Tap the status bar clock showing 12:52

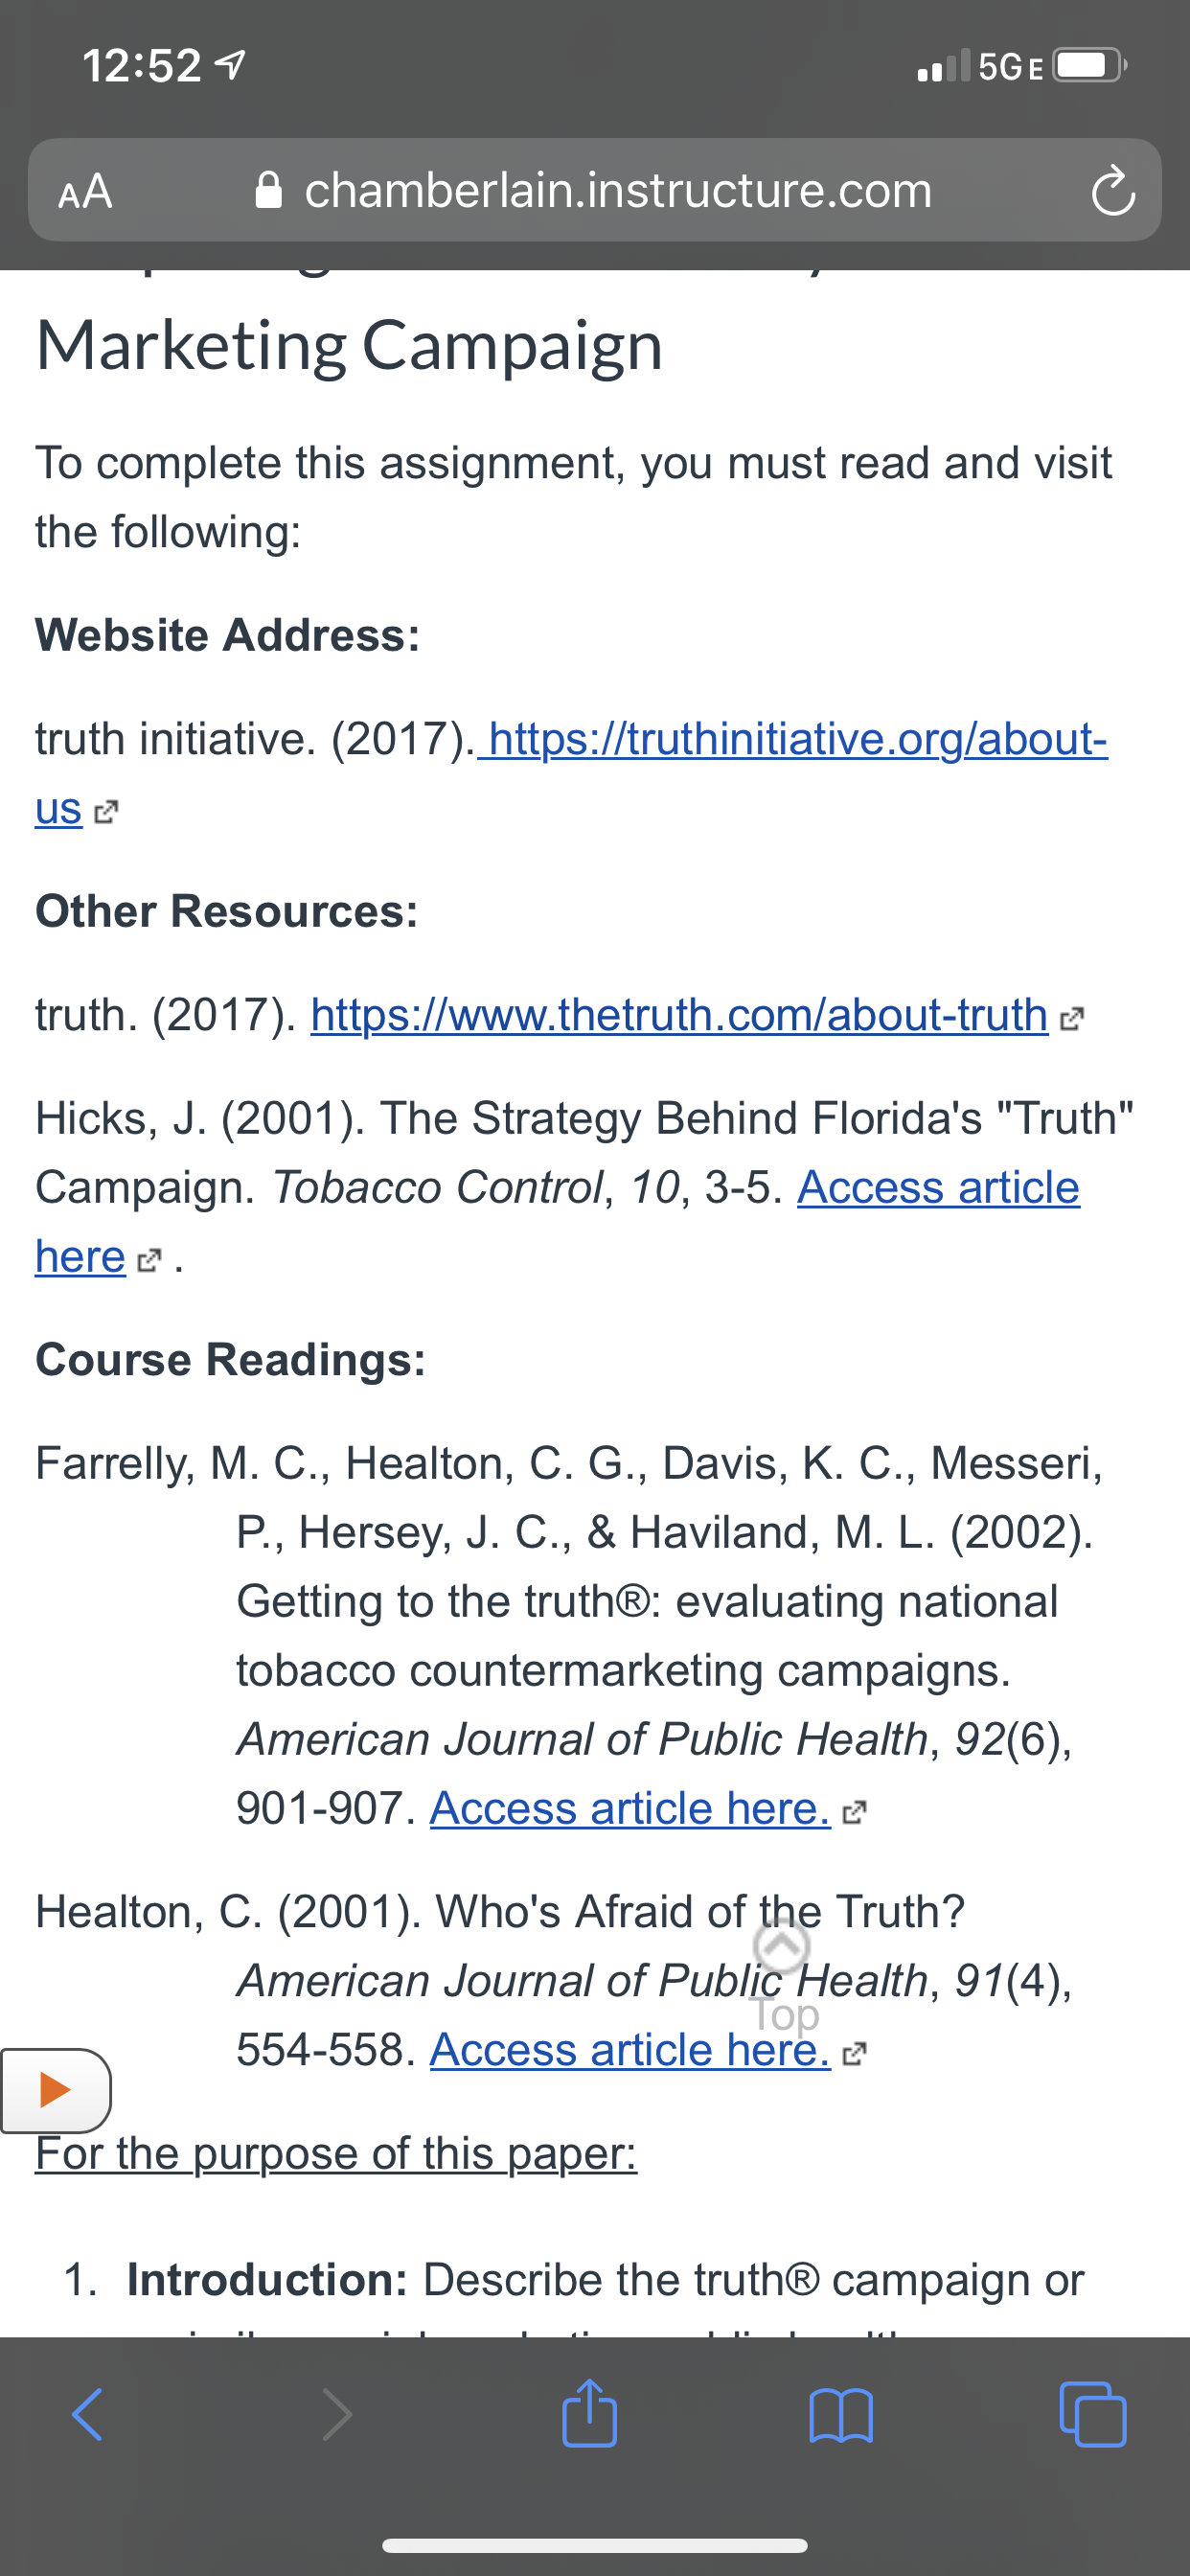(142, 66)
